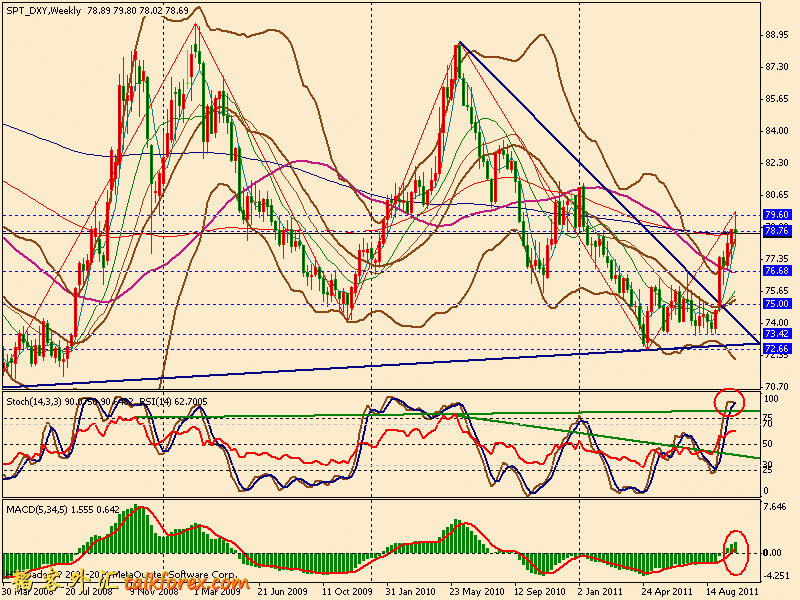Click the SPT_DXY,Weekly chart title

[x=44, y=10]
